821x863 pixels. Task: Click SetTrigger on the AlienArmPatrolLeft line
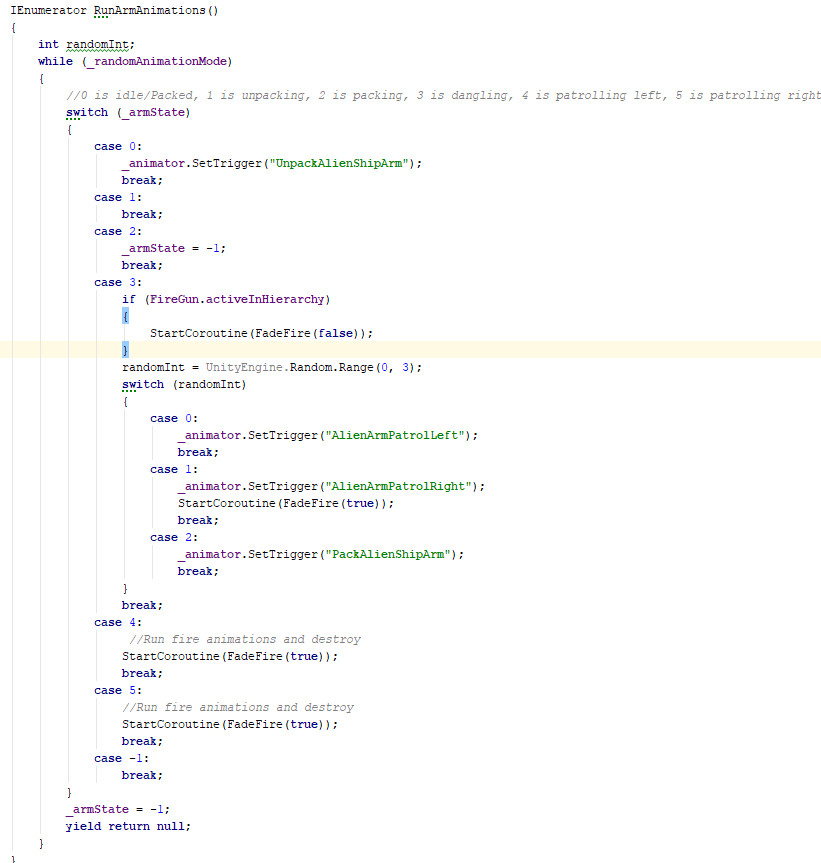click(x=282, y=435)
